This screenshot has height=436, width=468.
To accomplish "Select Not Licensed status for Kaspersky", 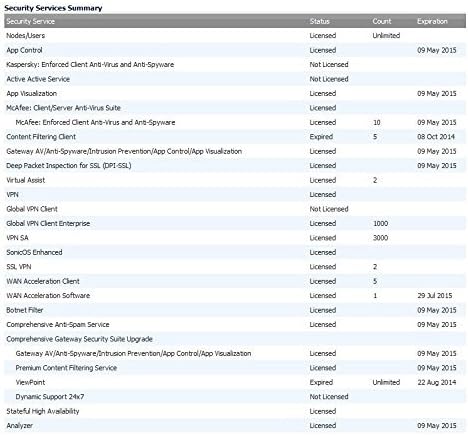I will point(329,65).
